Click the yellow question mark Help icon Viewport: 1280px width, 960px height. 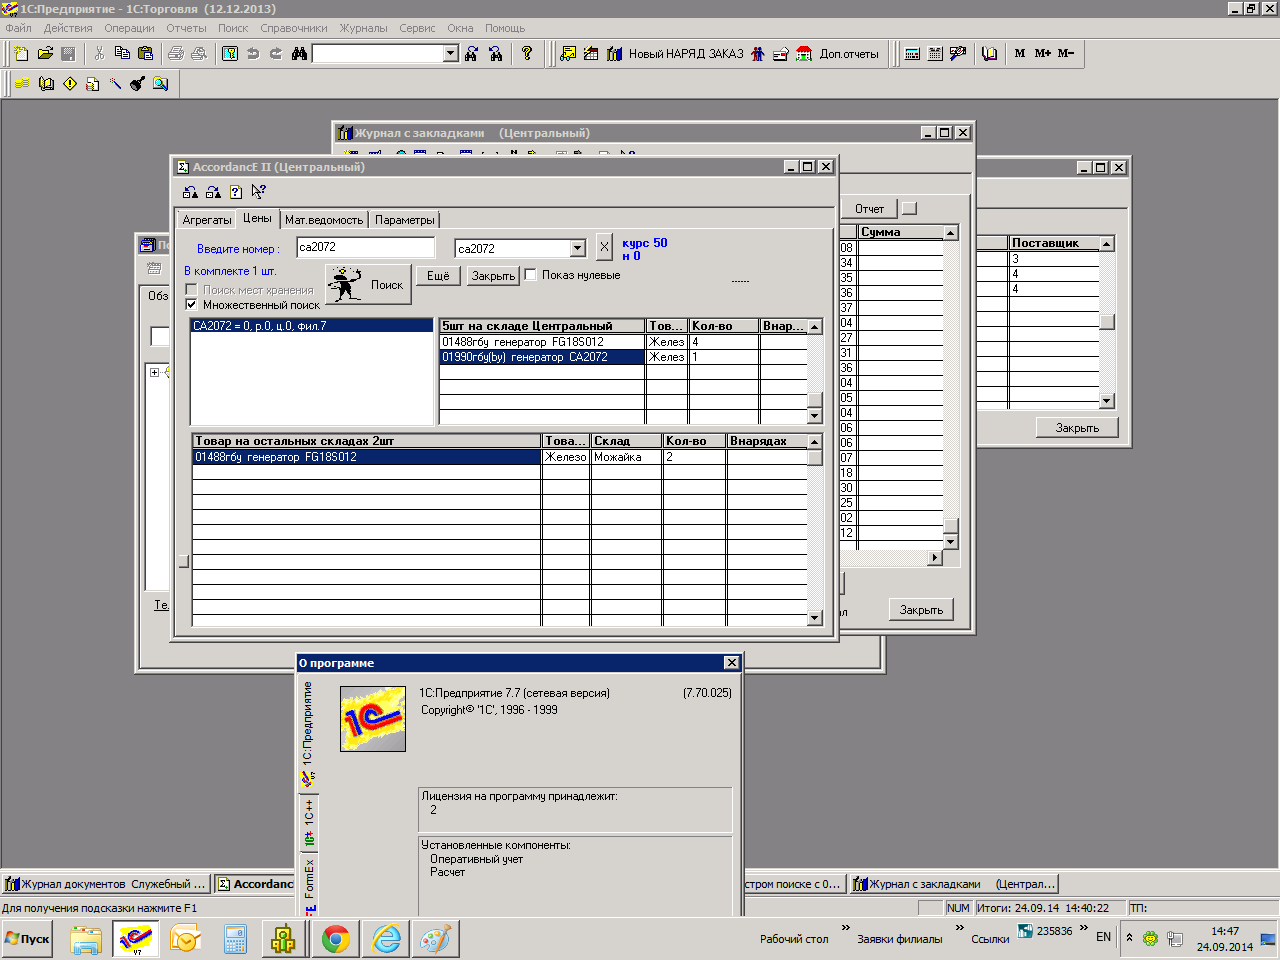click(x=527, y=54)
